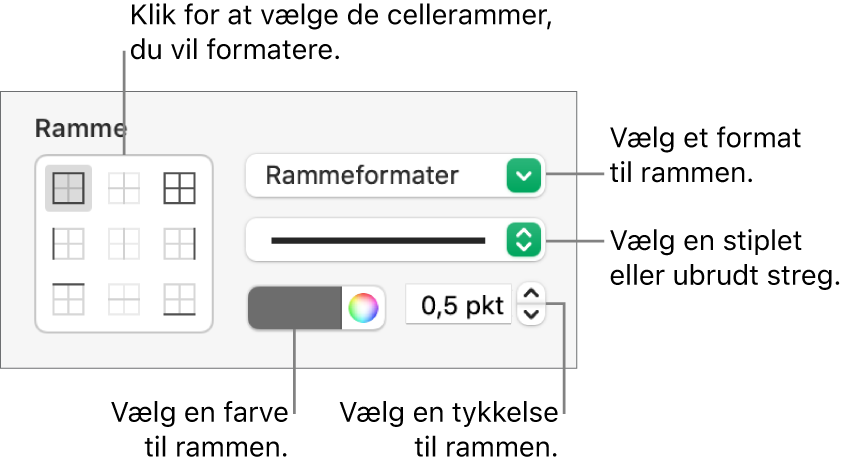The height and width of the screenshot is (473, 849).
Task: Select the top border icon
Action: tap(69, 298)
